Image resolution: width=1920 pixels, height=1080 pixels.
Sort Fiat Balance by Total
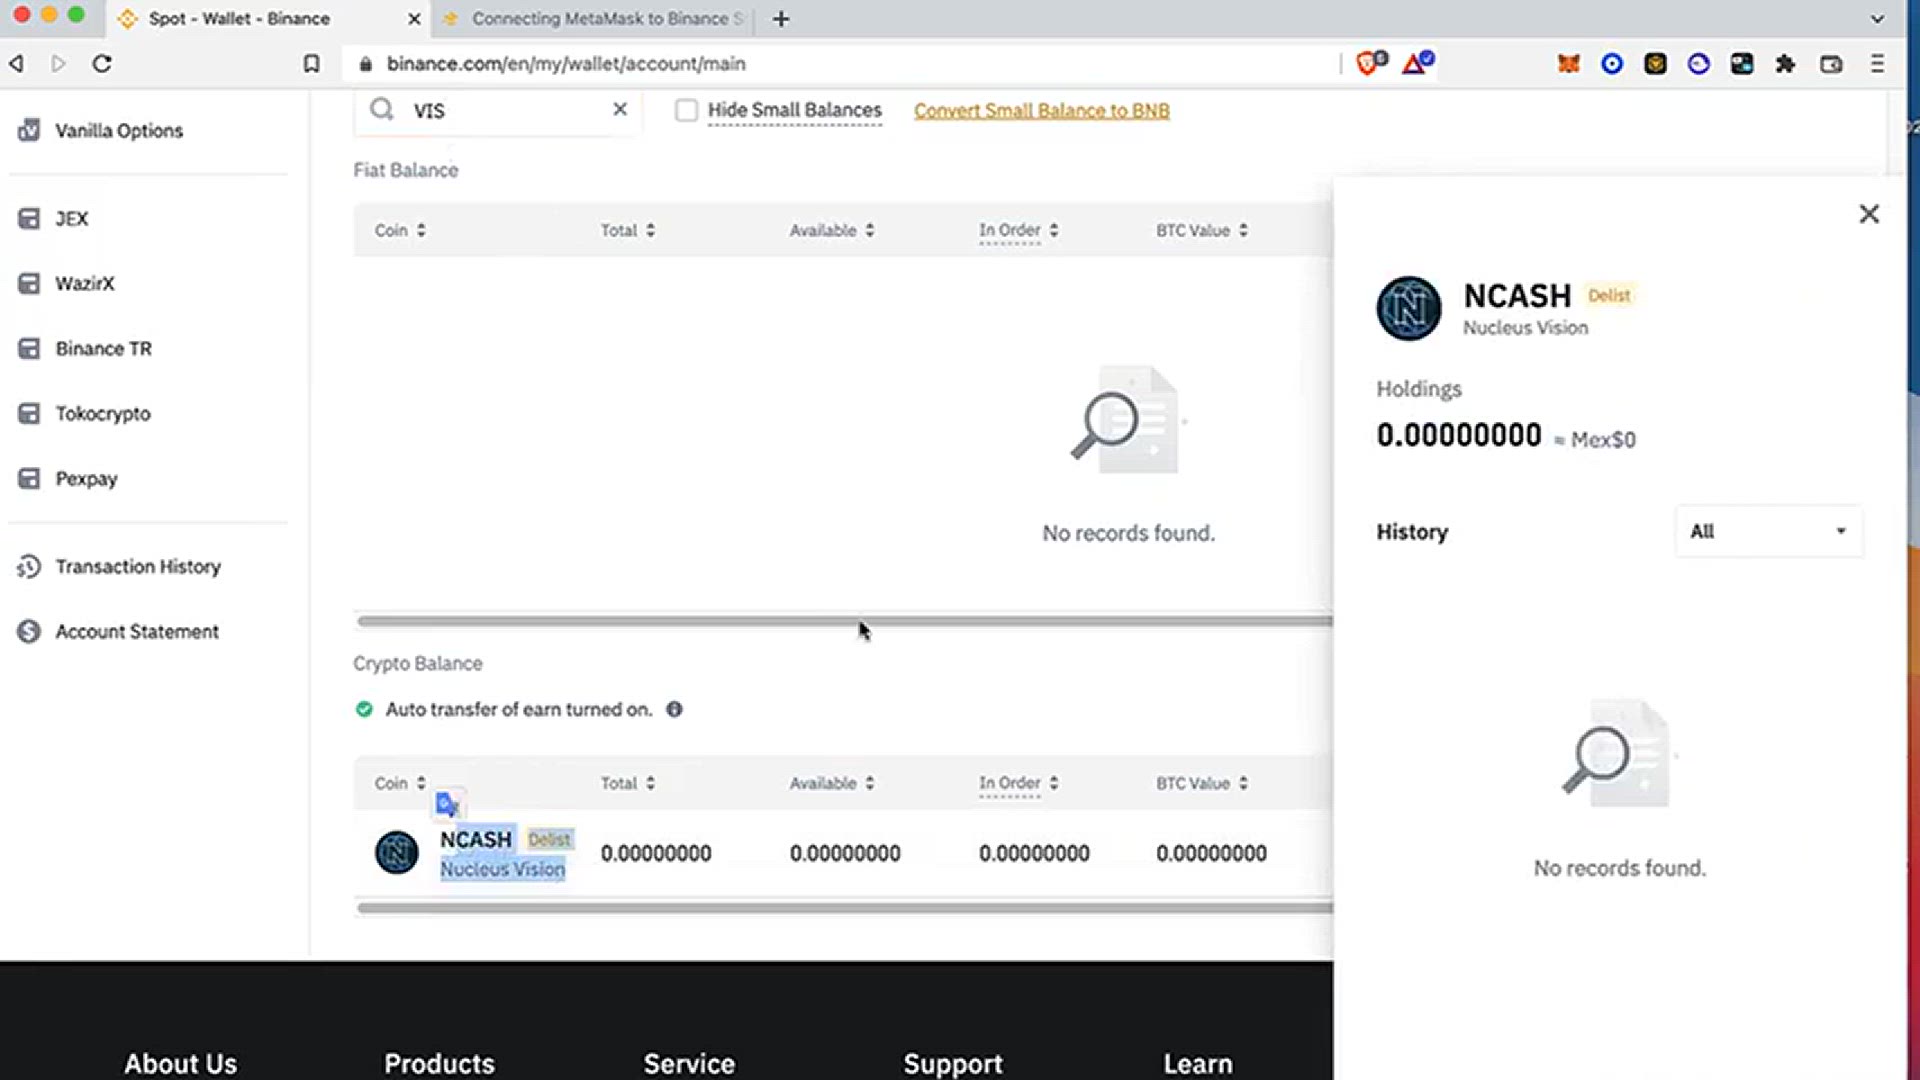pyautogui.click(x=628, y=230)
